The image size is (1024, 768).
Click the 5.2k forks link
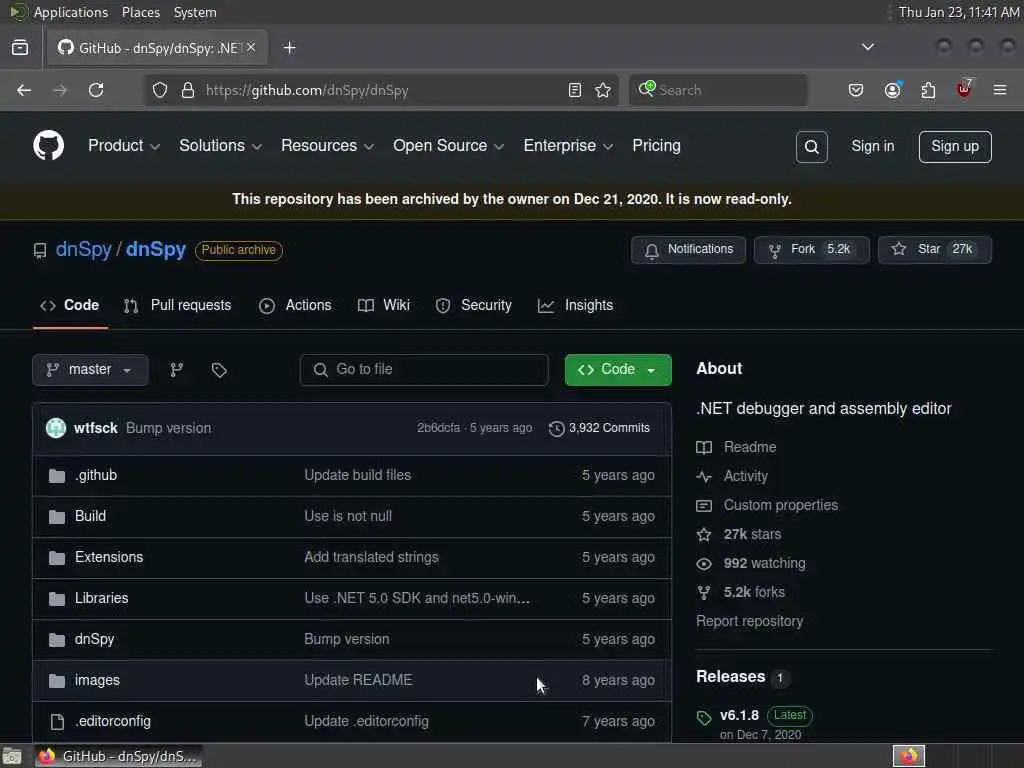[741, 592]
